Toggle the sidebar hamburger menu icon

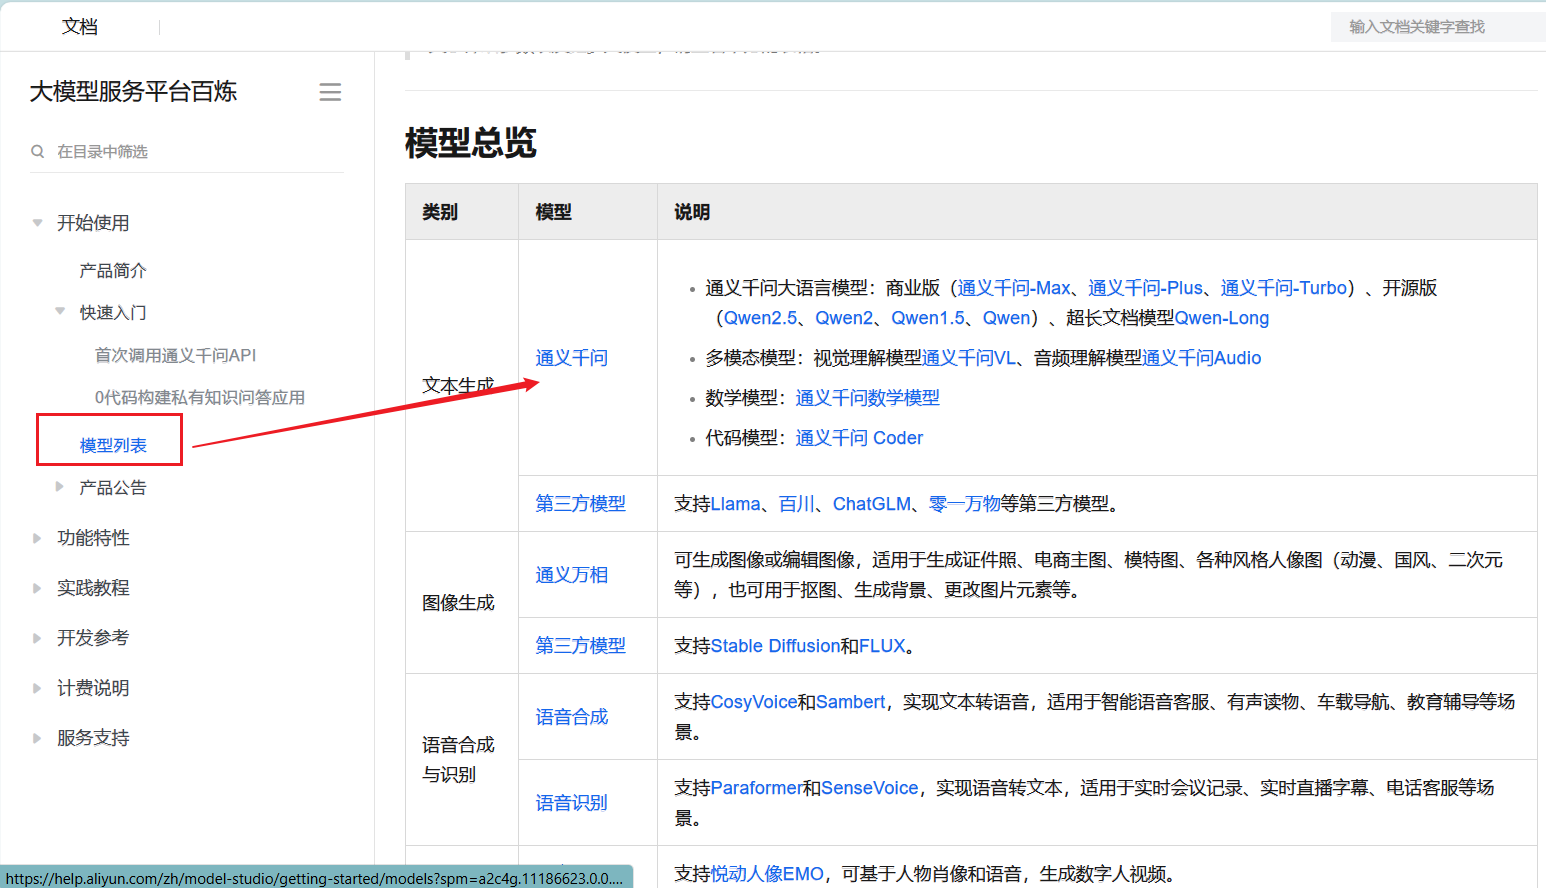coord(330,92)
